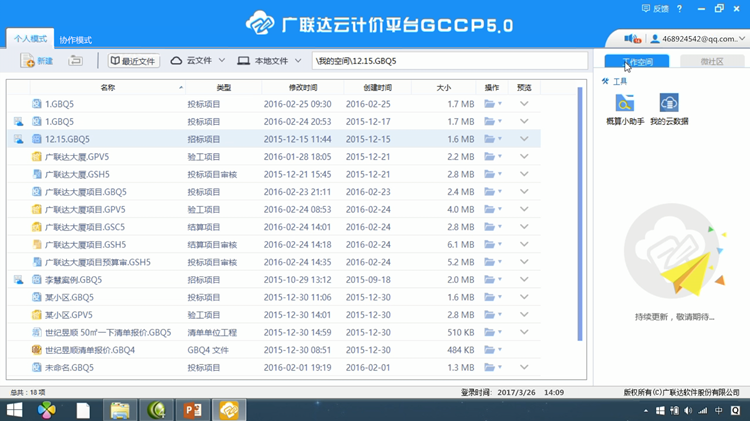Image resolution: width=750 pixels, height=421 pixels.
Task: Sort by 大小 column header
Action: tap(443, 88)
